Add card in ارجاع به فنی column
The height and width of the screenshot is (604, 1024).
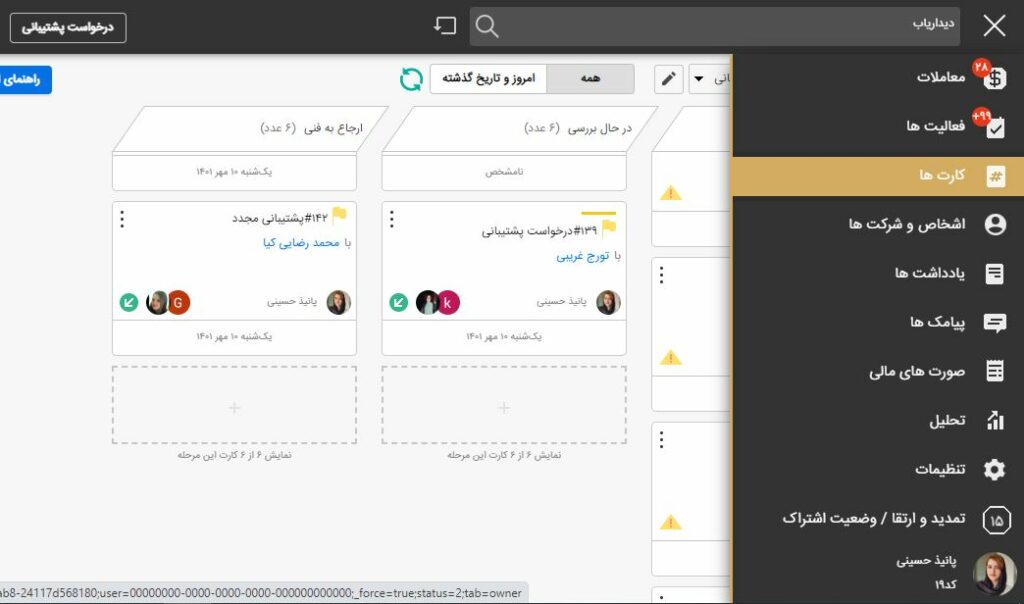coord(234,405)
